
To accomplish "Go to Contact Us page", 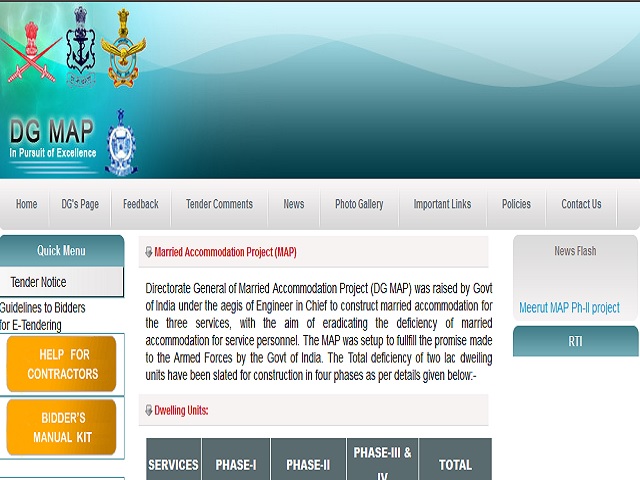I will pos(581,204).
